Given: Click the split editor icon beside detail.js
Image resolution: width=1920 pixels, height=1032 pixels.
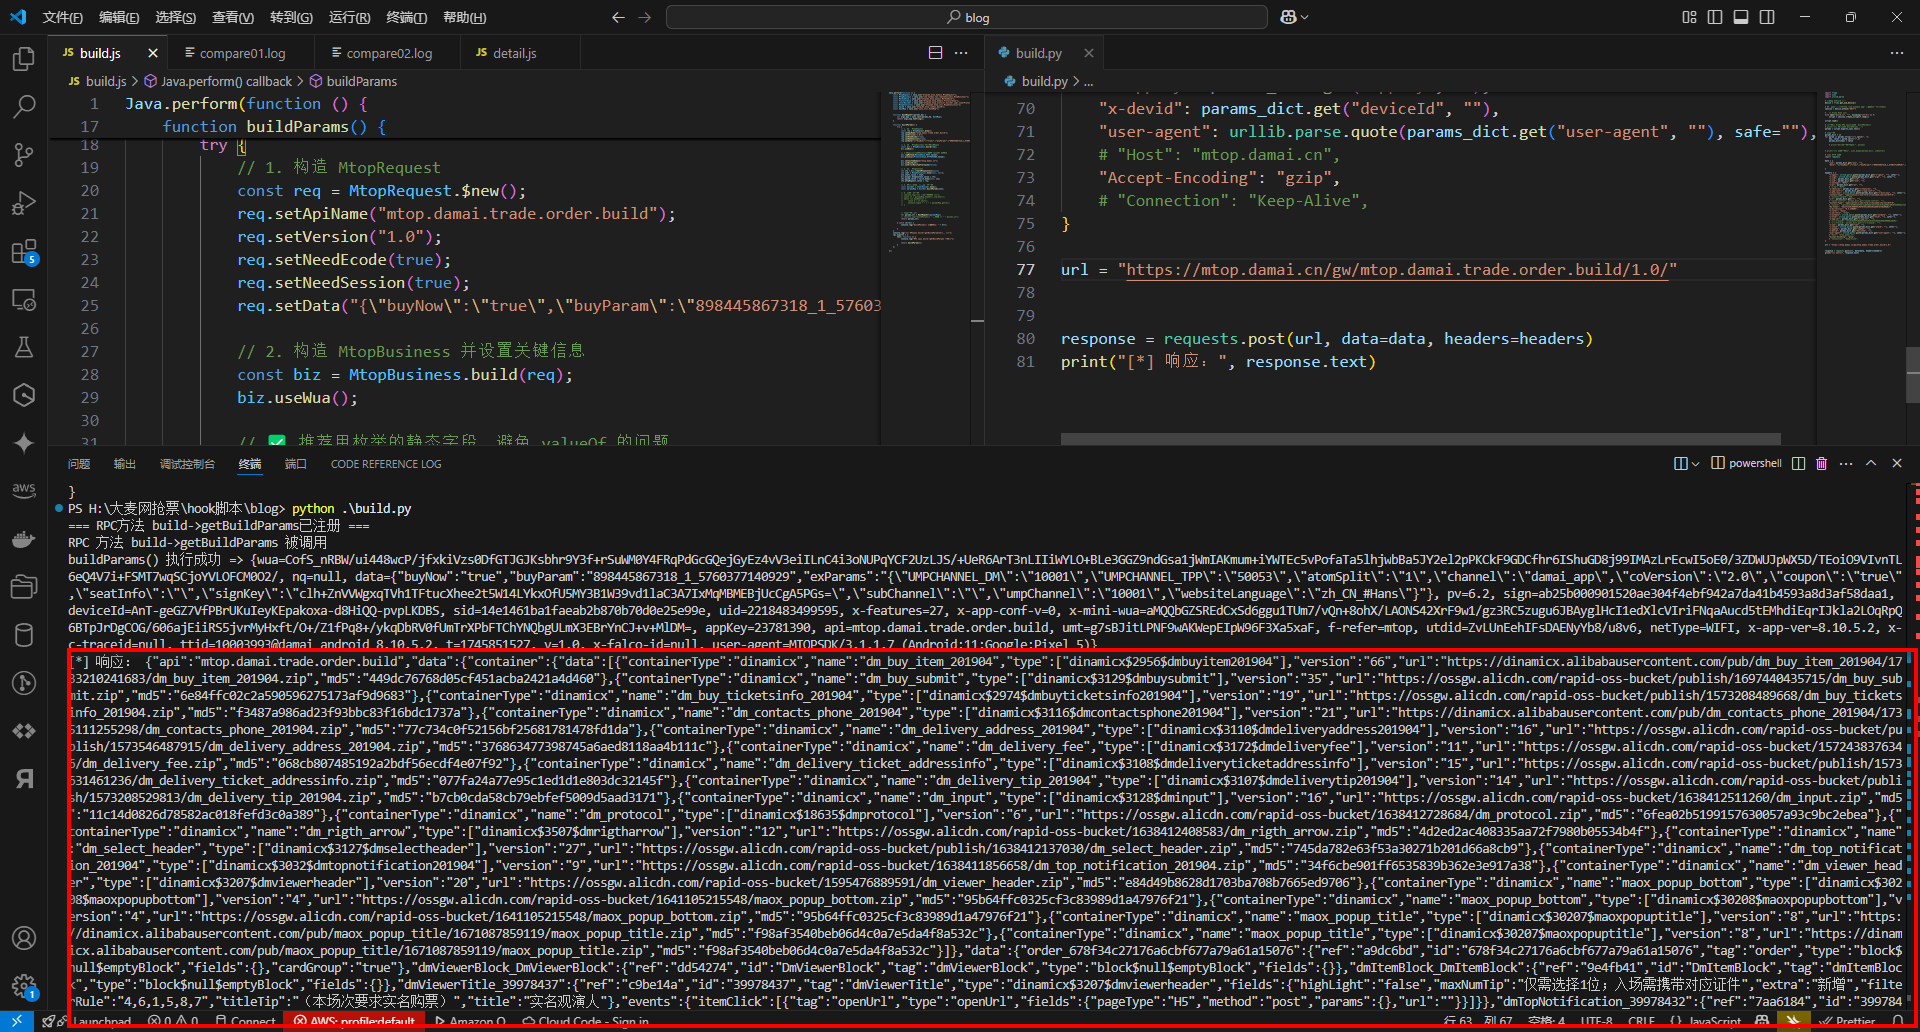Looking at the screenshot, I should coord(935,53).
